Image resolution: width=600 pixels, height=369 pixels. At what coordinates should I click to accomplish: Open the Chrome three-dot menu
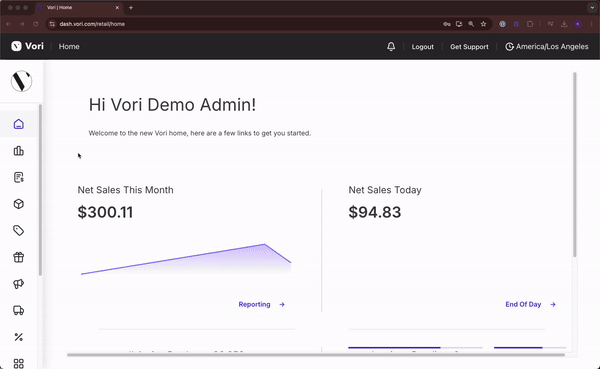[592, 24]
